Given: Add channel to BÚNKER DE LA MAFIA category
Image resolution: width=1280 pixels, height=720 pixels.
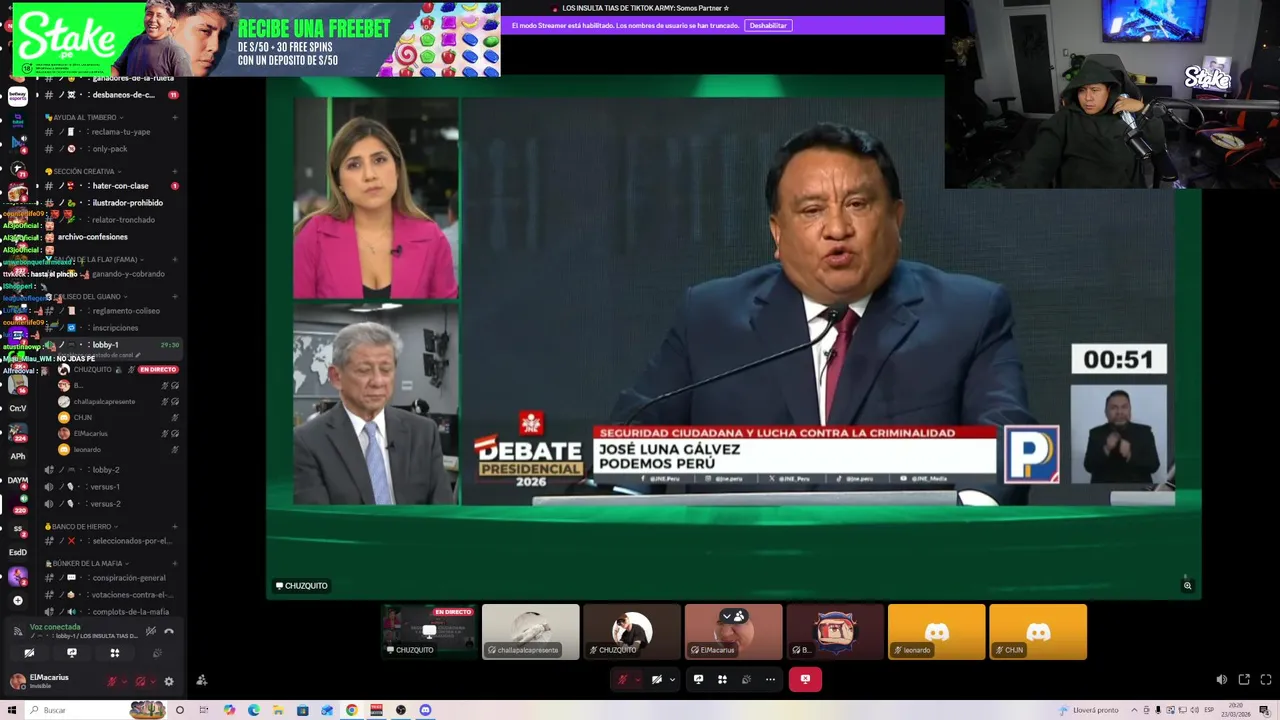Looking at the screenshot, I should [175, 564].
